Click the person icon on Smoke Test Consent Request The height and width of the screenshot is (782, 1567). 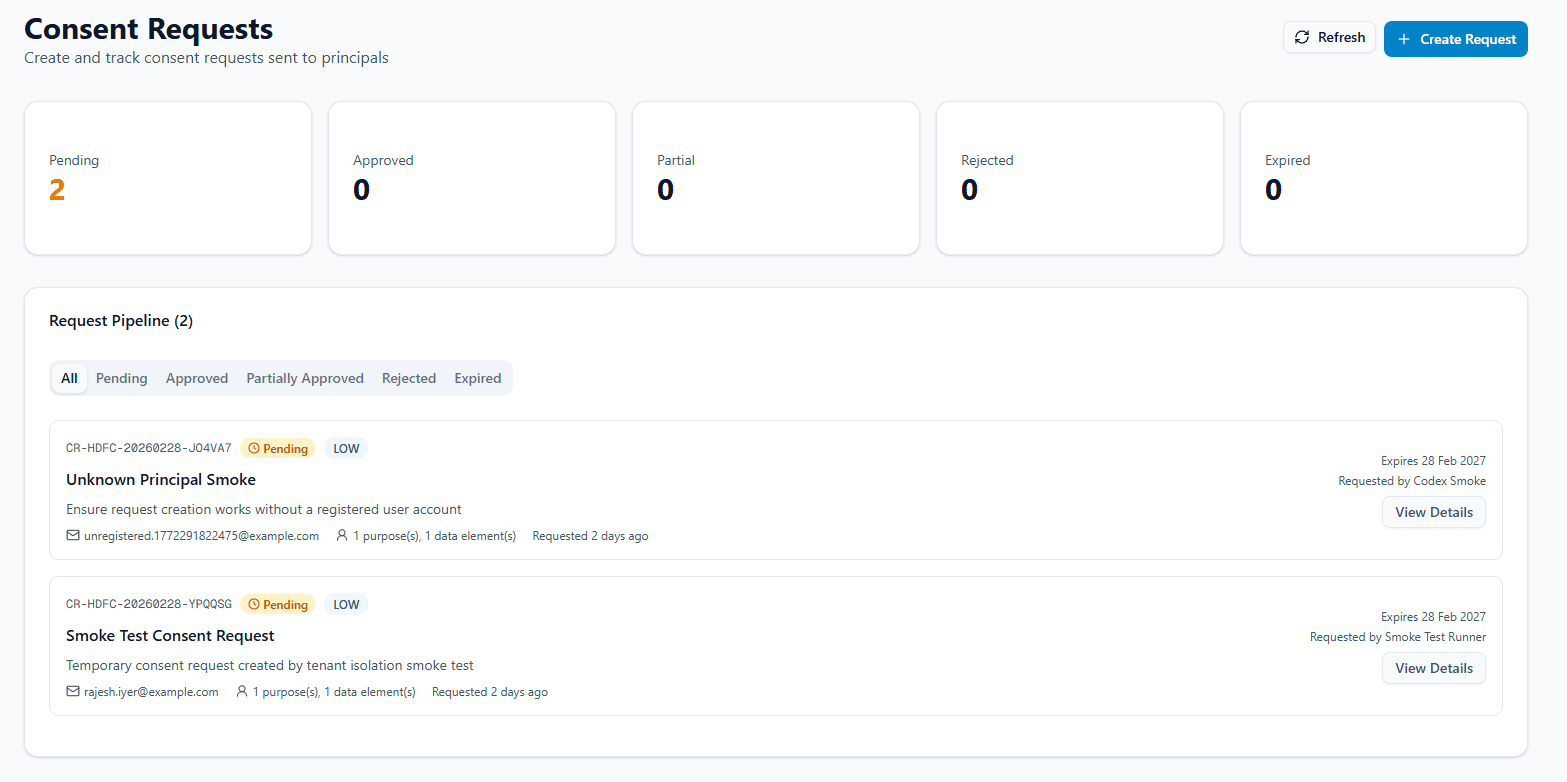242,691
